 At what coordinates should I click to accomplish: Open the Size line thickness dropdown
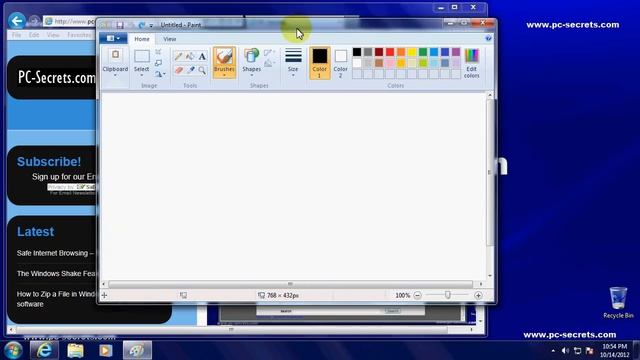(x=293, y=63)
